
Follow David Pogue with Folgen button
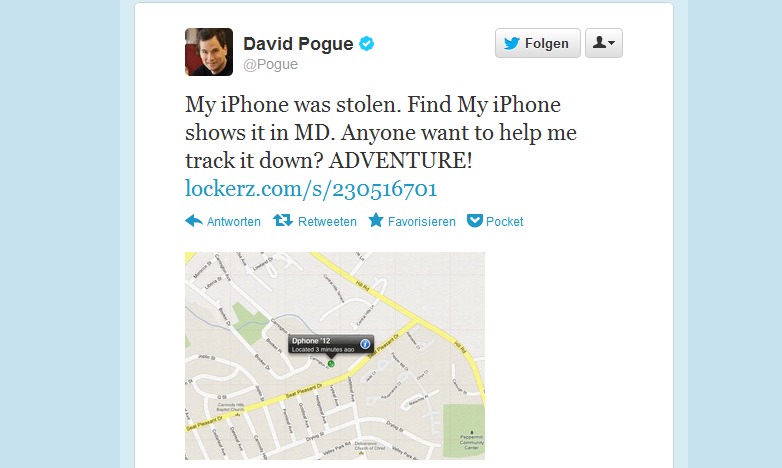tap(538, 43)
